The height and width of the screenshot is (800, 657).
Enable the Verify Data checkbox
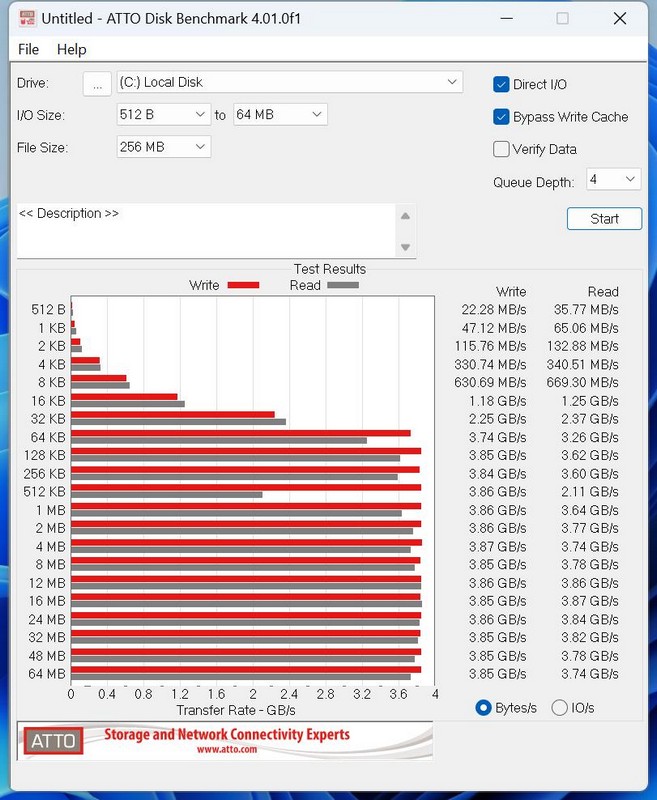click(x=502, y=149)
